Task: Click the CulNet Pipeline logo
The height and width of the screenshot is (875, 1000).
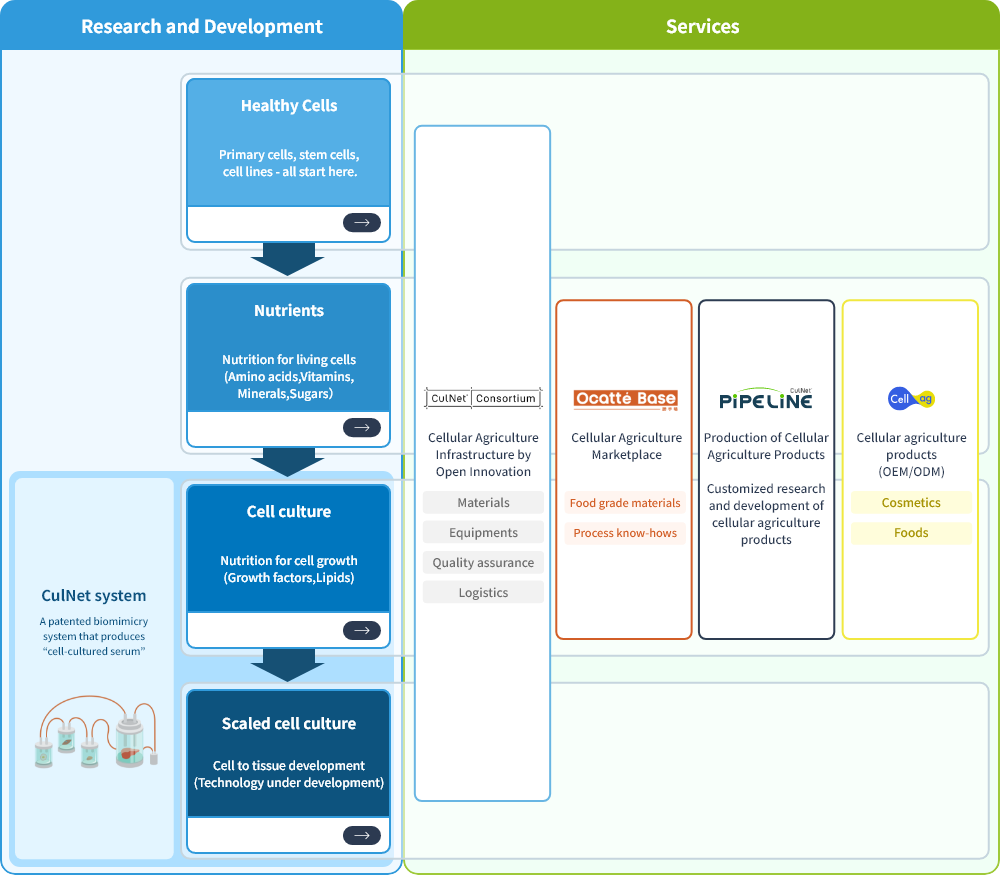Action: tap(766, 399)
